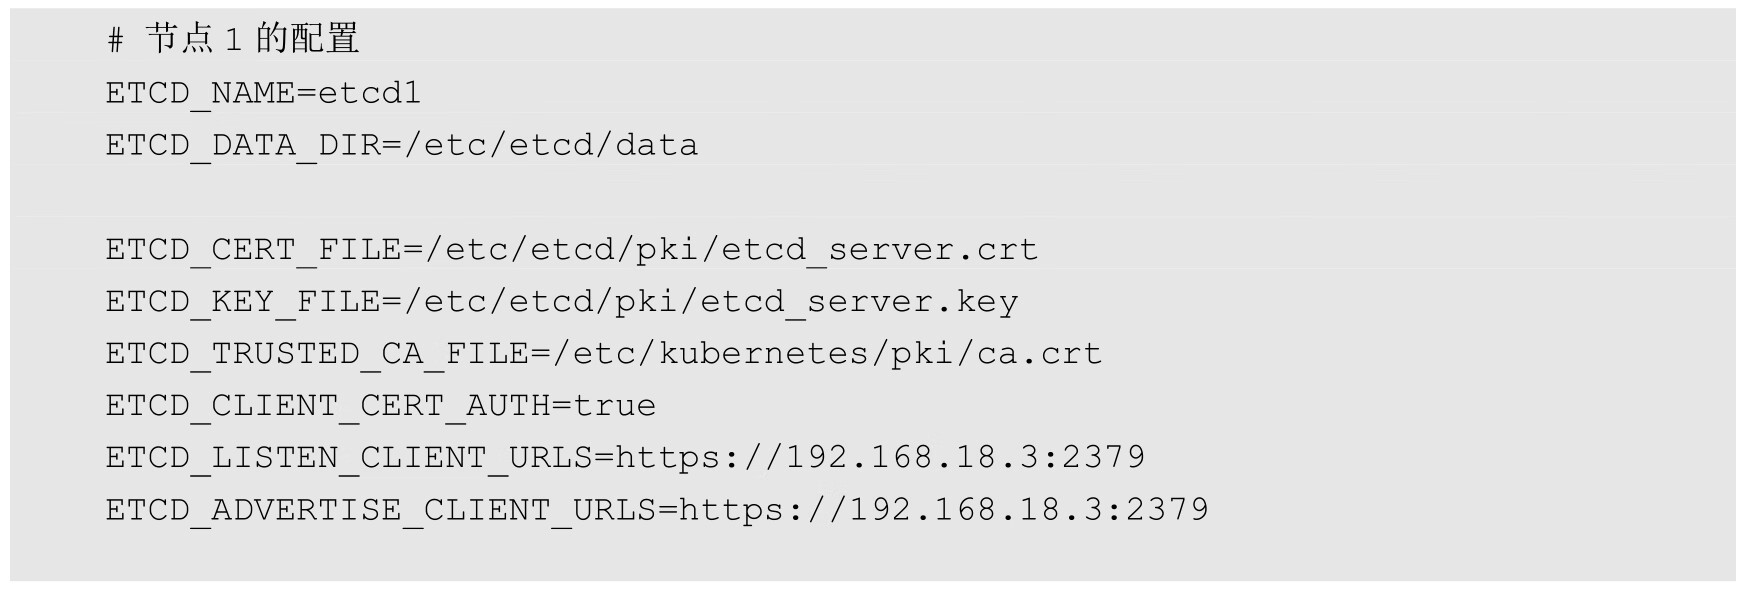Click the ETCD_DATA_DIR variable name
The image size is (1742, 592).
(x=243, y=145)
